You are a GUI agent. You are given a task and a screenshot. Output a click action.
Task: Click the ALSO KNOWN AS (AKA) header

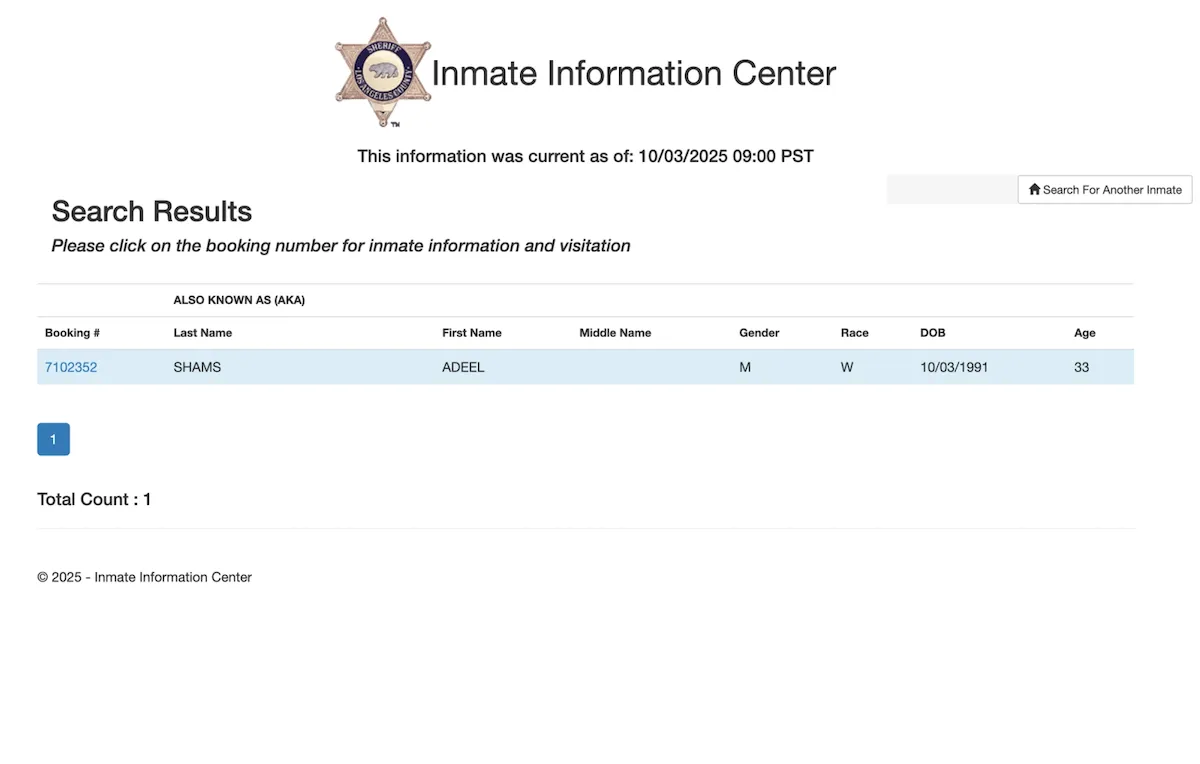pos(239,300)
